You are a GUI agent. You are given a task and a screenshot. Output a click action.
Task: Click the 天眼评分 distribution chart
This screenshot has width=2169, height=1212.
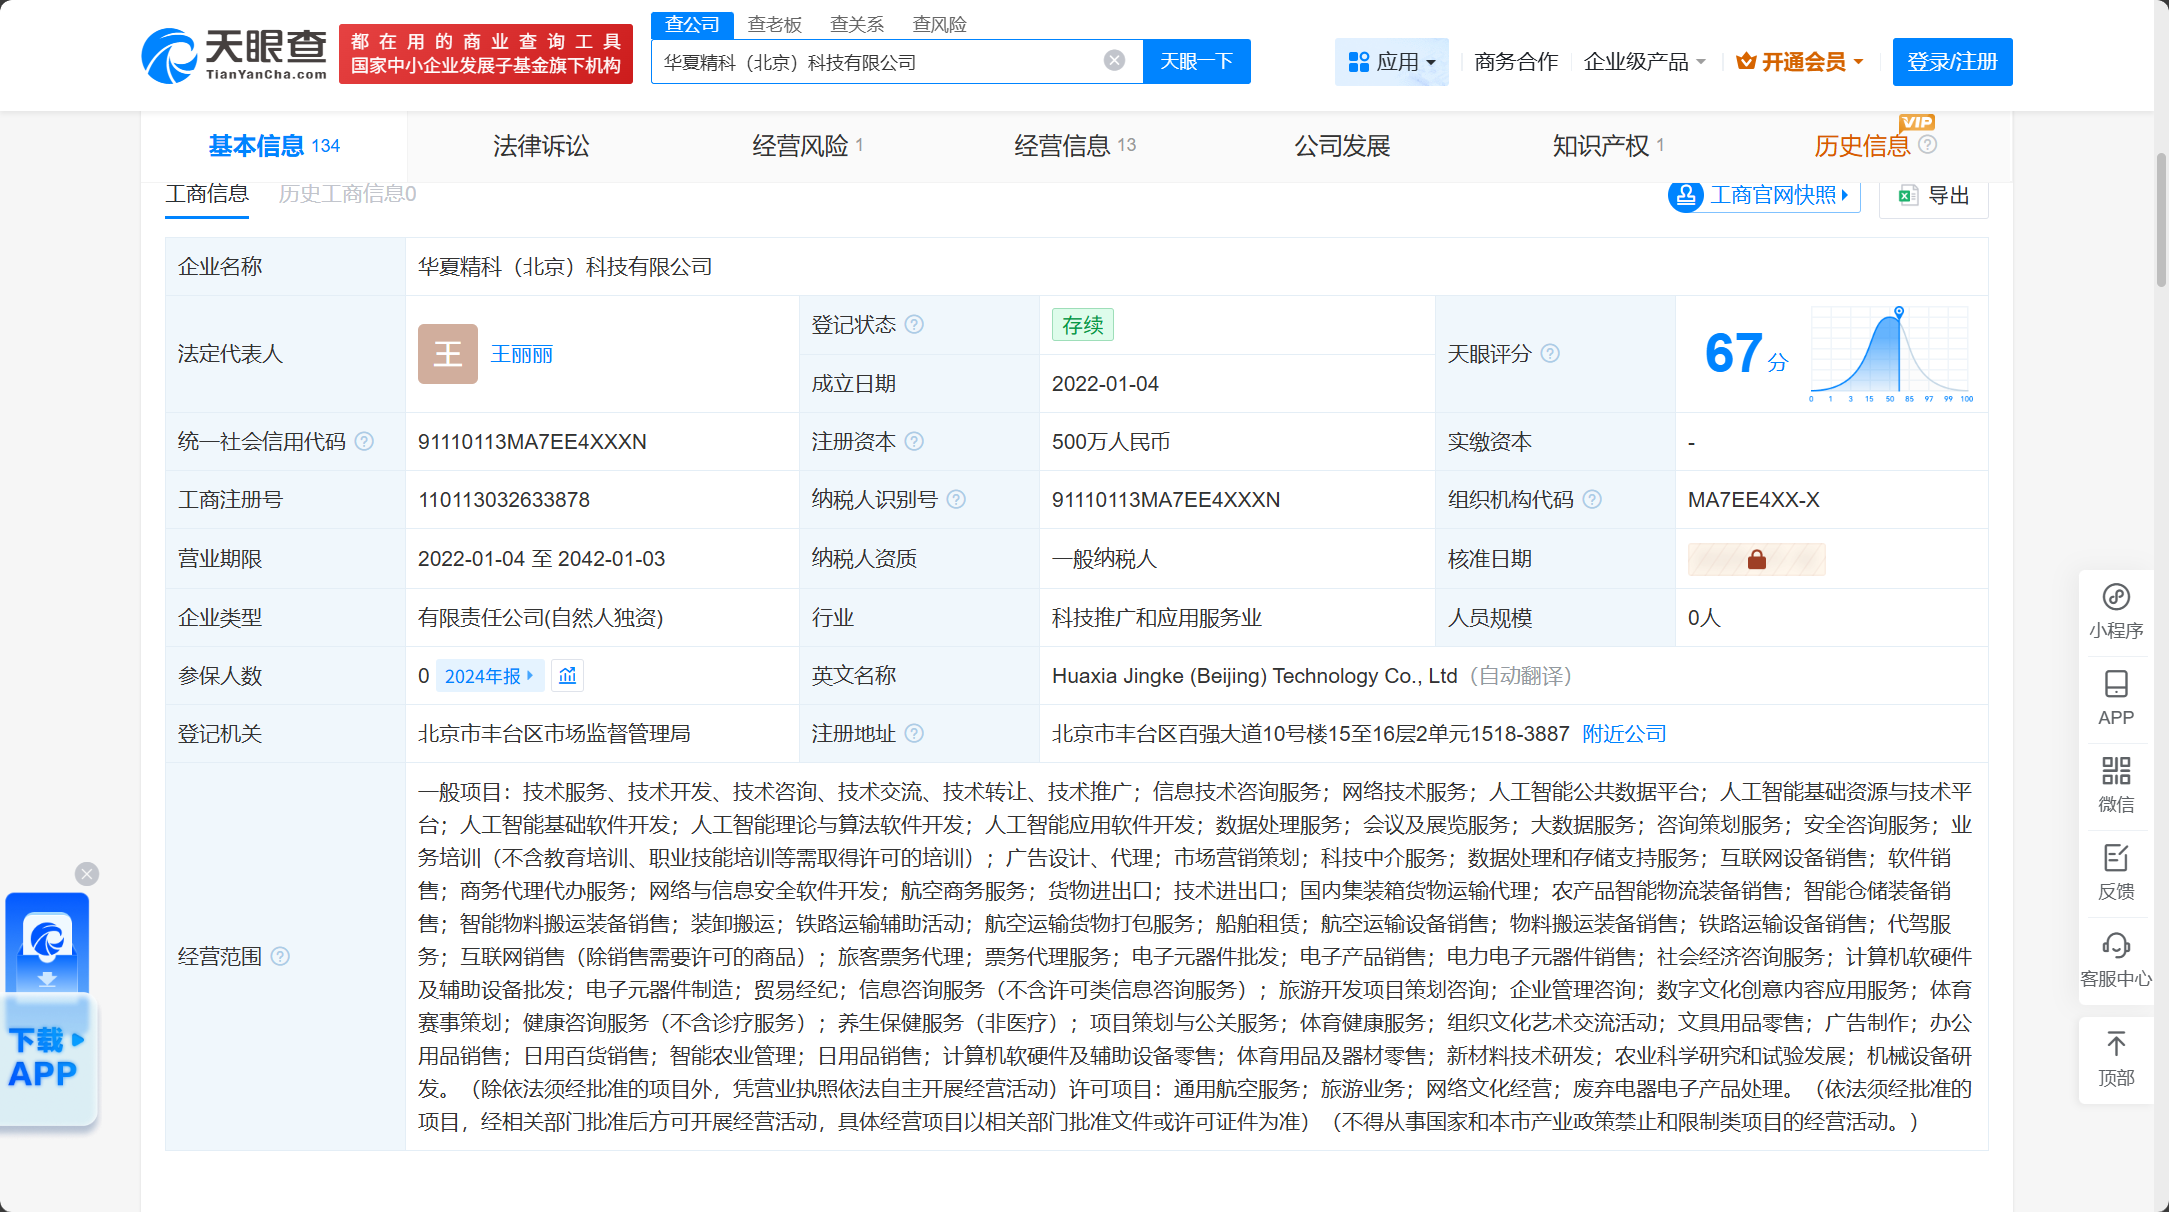(x=1889, y=353)
